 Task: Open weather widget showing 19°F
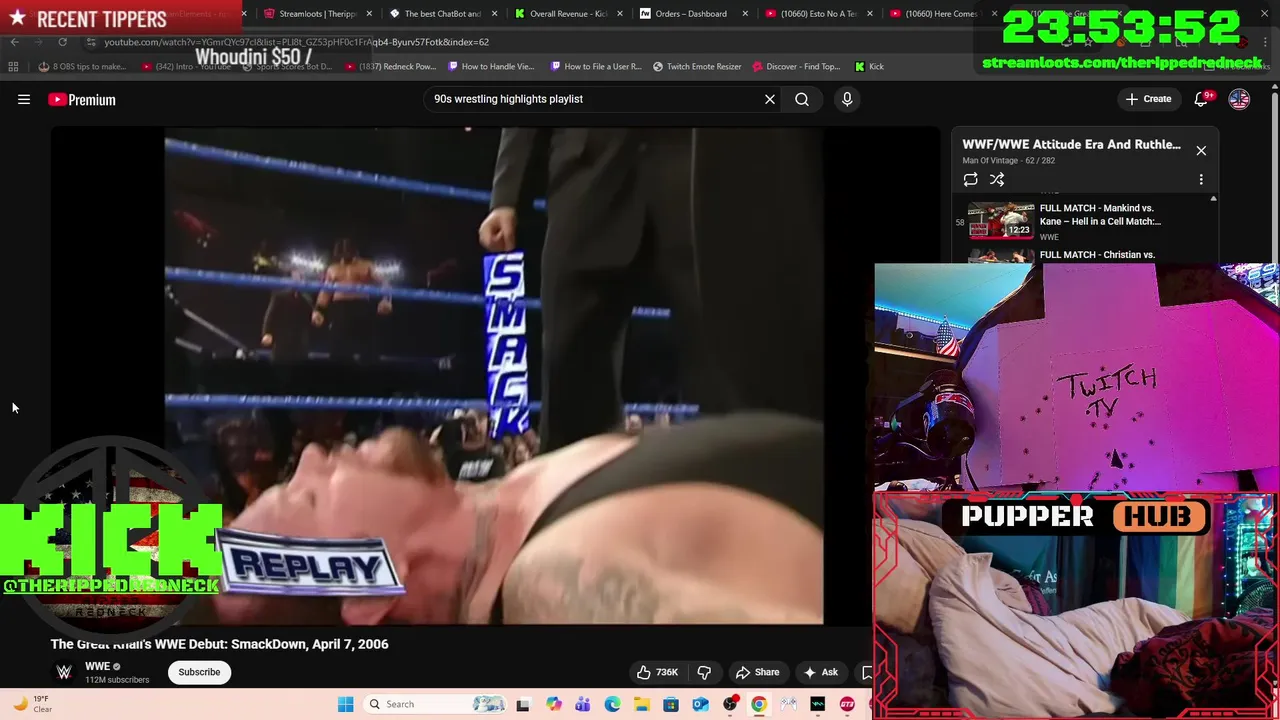pyautogui.click(x=32, y=704)
